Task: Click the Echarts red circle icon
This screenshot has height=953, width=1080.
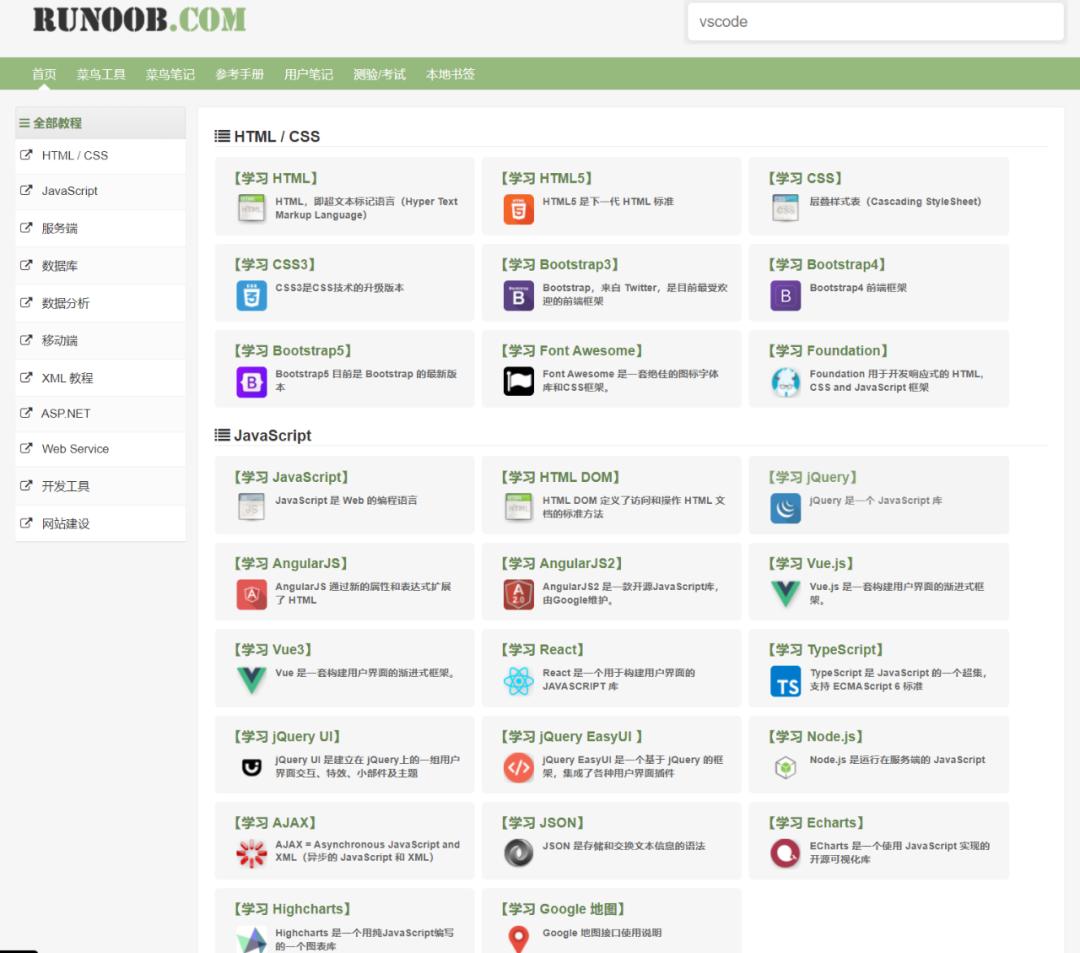Action: [x=785, y=853]
